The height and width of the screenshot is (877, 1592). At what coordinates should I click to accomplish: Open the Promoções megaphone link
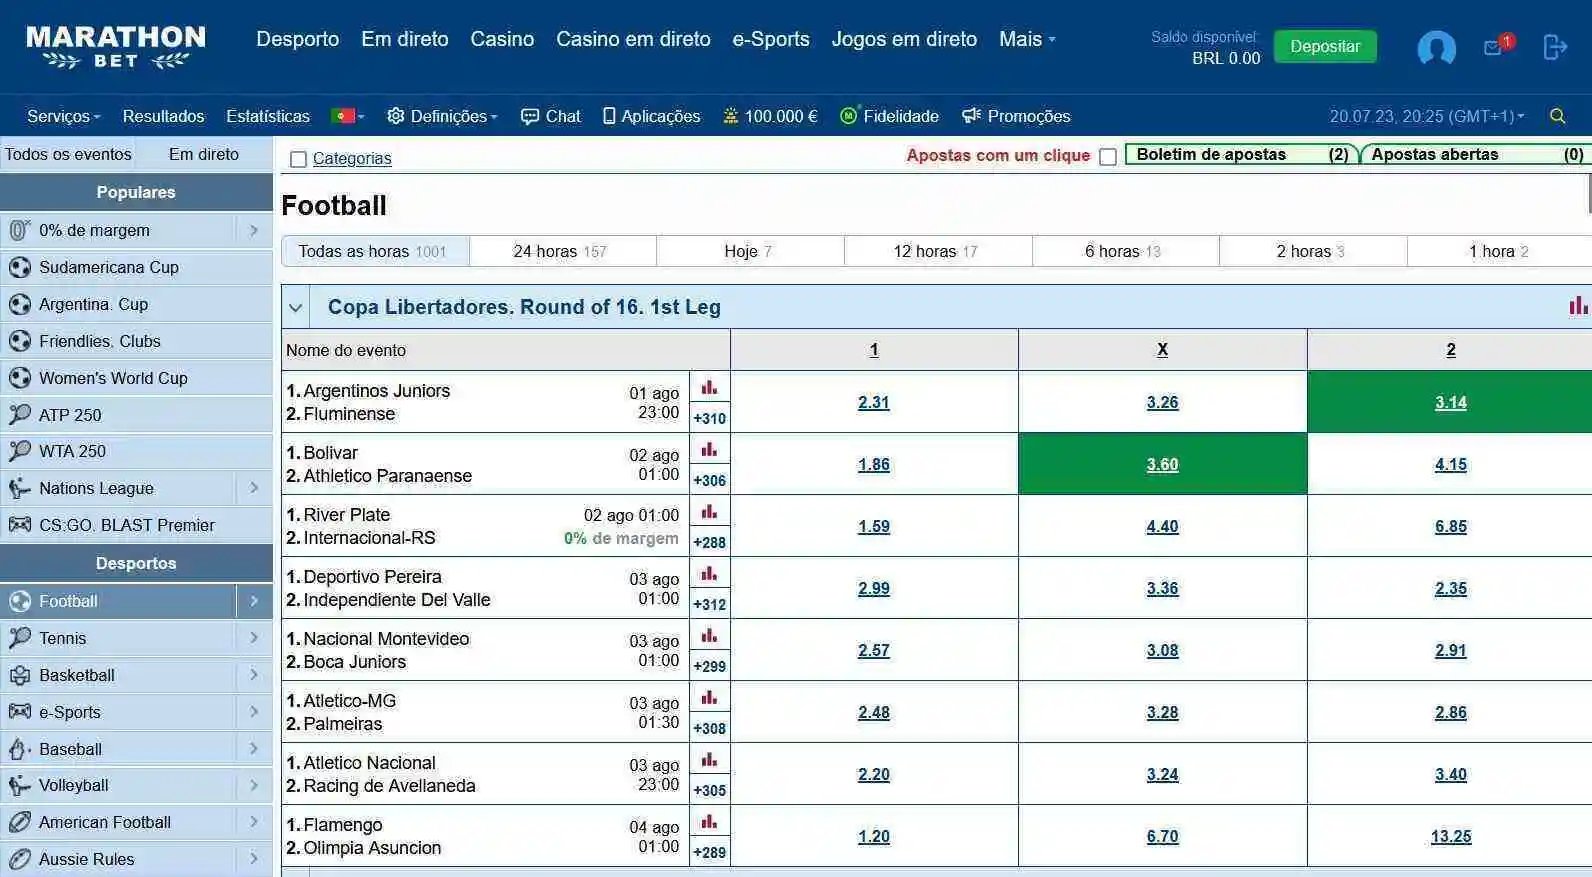(1016, 116)
